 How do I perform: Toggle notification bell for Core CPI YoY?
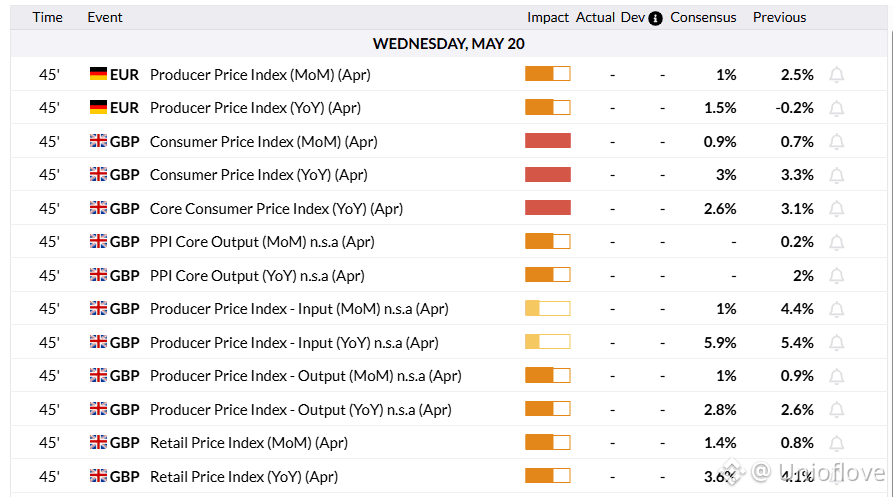click(836, 209)
